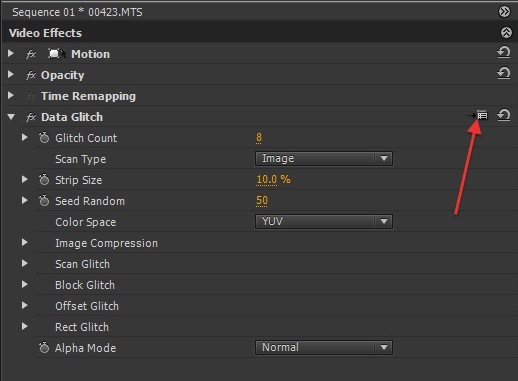Select the Motion effect name
Image resolution: width=518 pixels, height=381 pixels.
(x=90, y=54)
